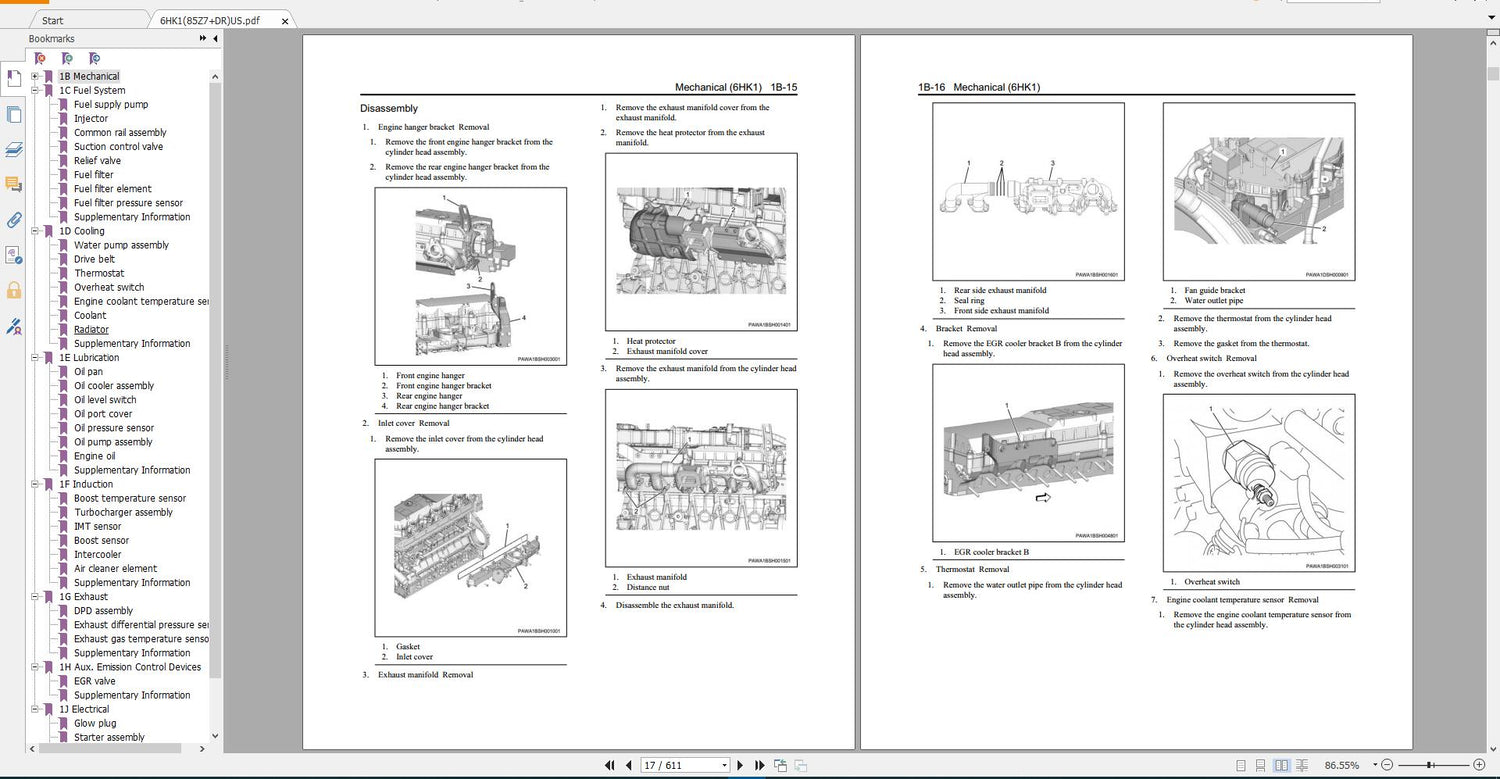Screen dimensions: 1500x779
Task: Open the Glow plug bookmark
Action: [x=95, y=723]
